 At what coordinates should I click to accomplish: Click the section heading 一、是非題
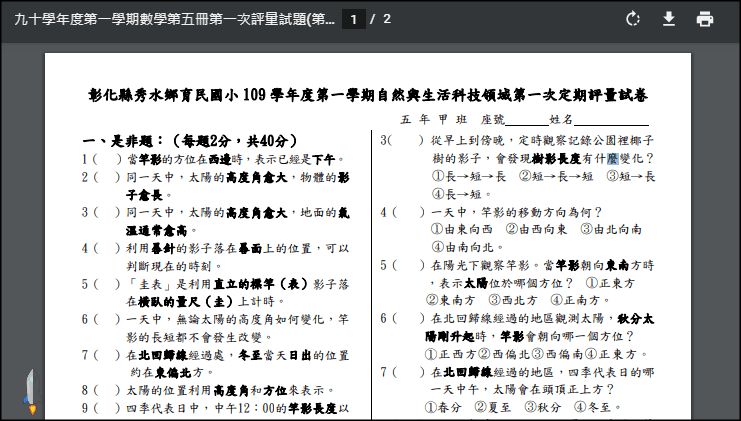pyautogui.click(x=190, y=141)
